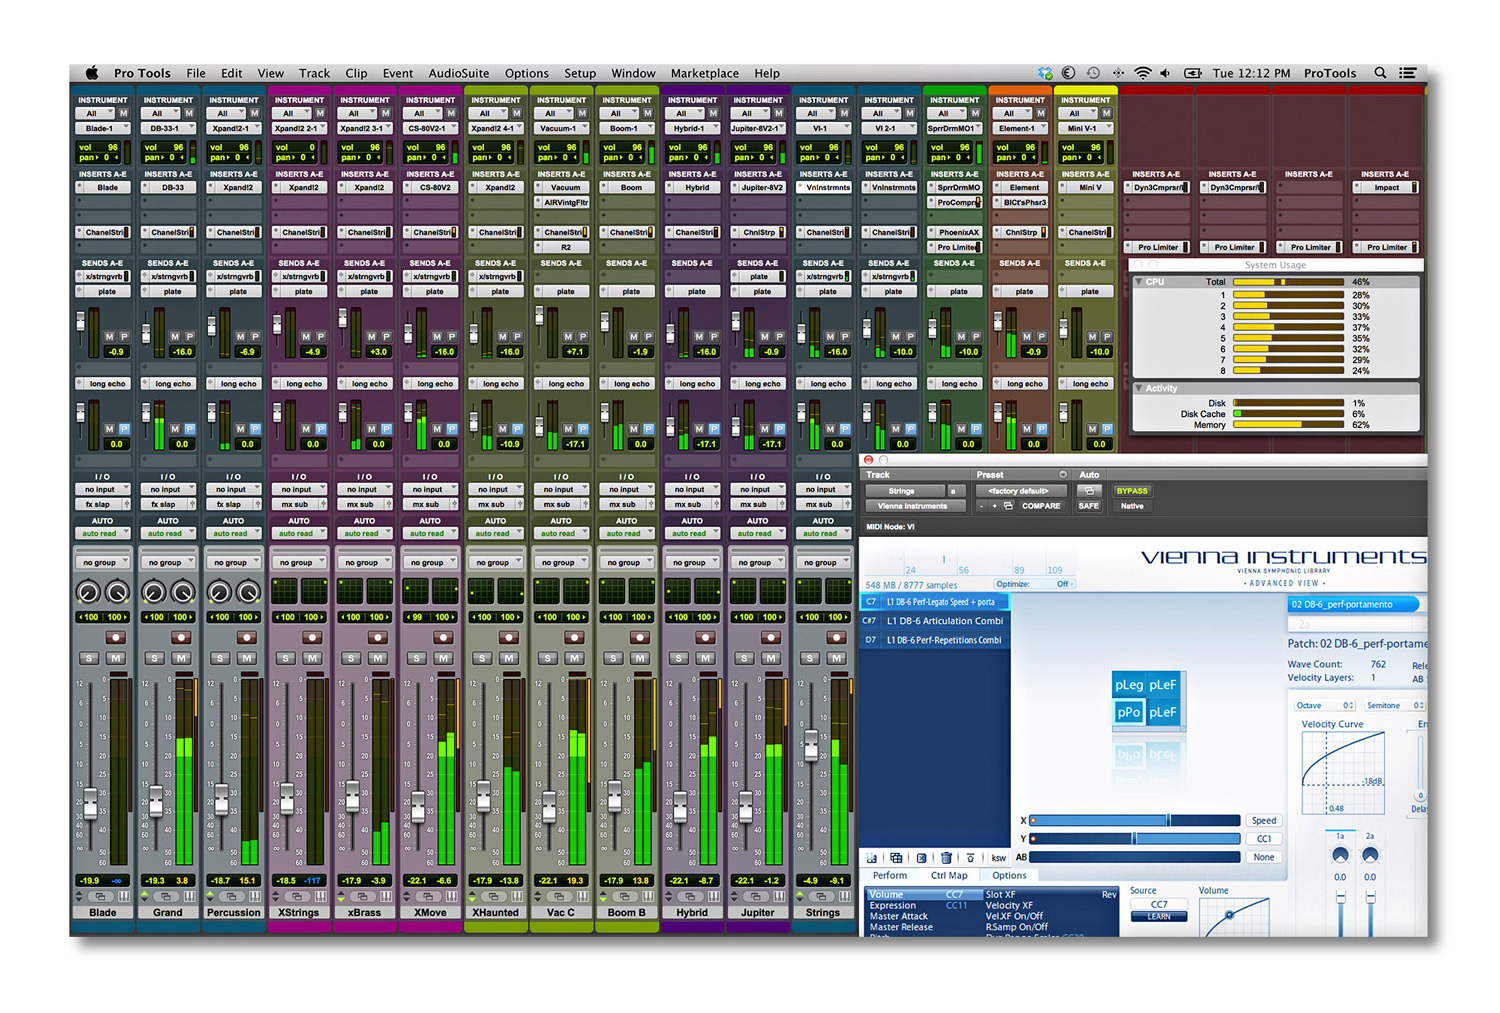Viewport: 1500px width, 1013px height.
Task: Open Spotlight search magnifier icon
Action: pos(1380,73)
